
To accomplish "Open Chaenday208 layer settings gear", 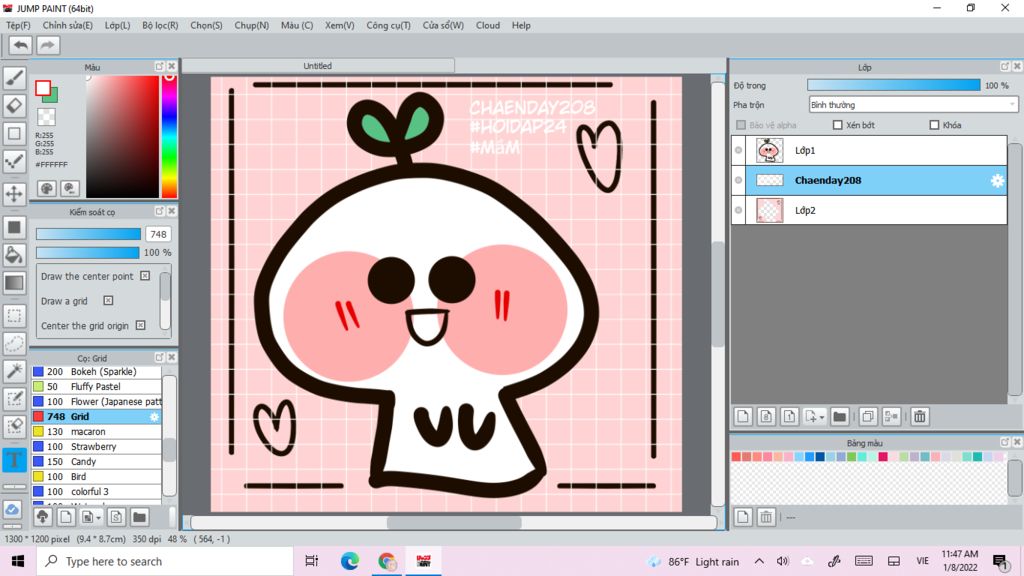I will pyautogui.click(x=997, y=181).
